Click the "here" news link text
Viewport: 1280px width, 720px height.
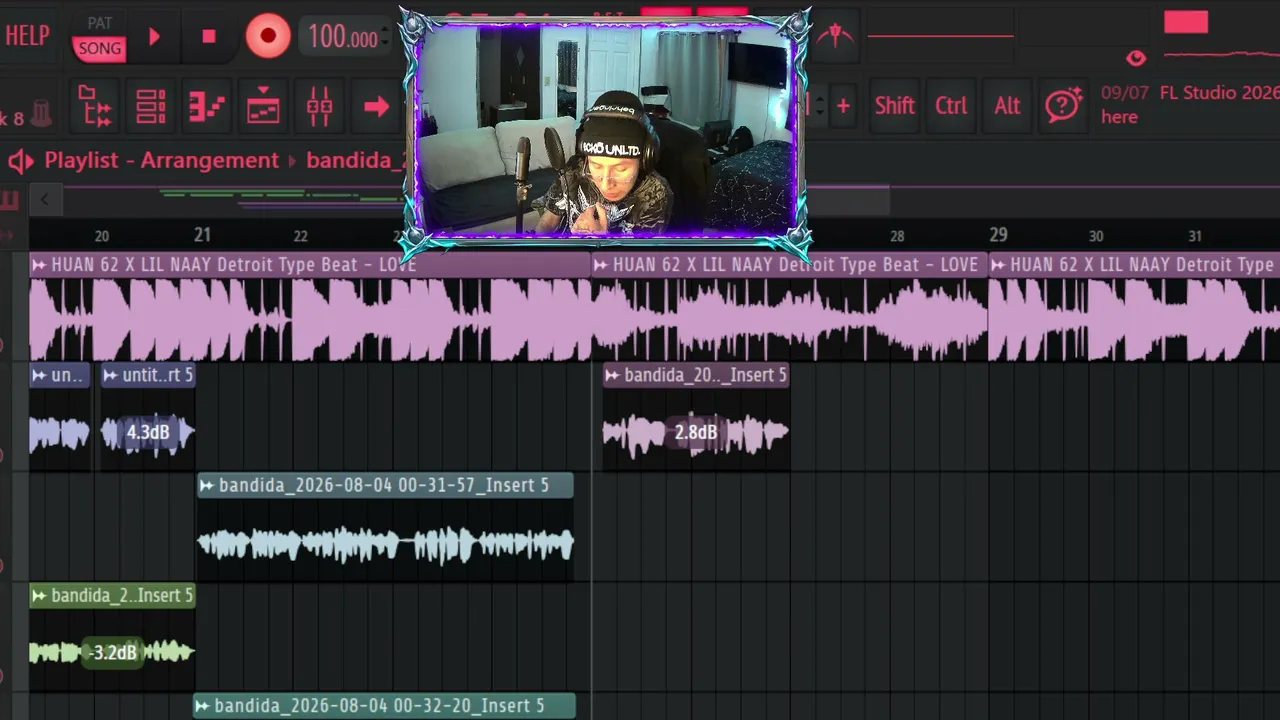(1119, 117)
